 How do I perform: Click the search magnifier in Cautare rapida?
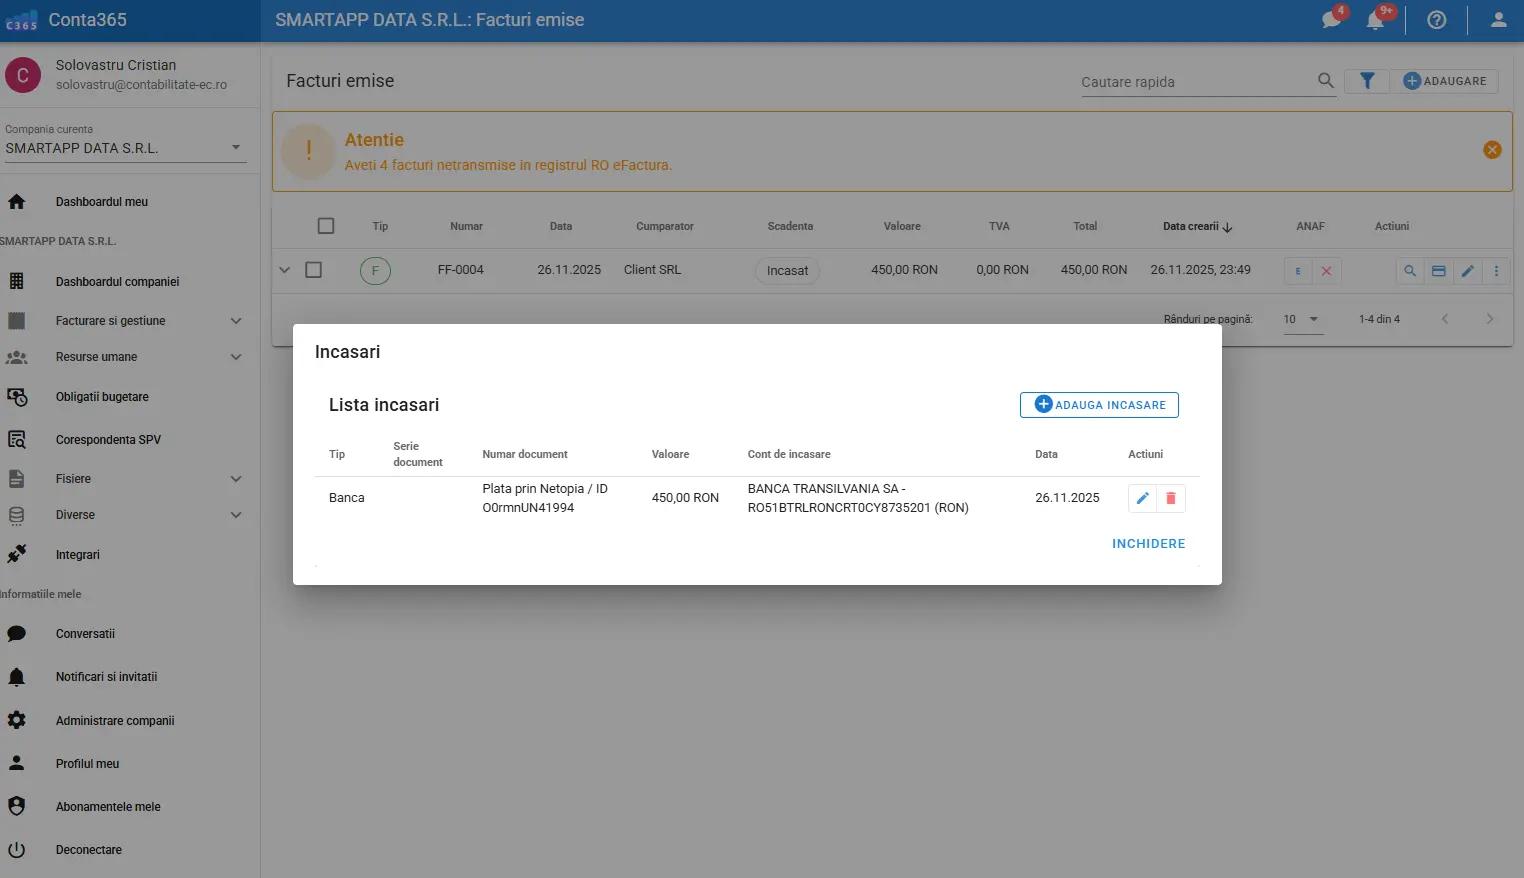coord(1326,81)
